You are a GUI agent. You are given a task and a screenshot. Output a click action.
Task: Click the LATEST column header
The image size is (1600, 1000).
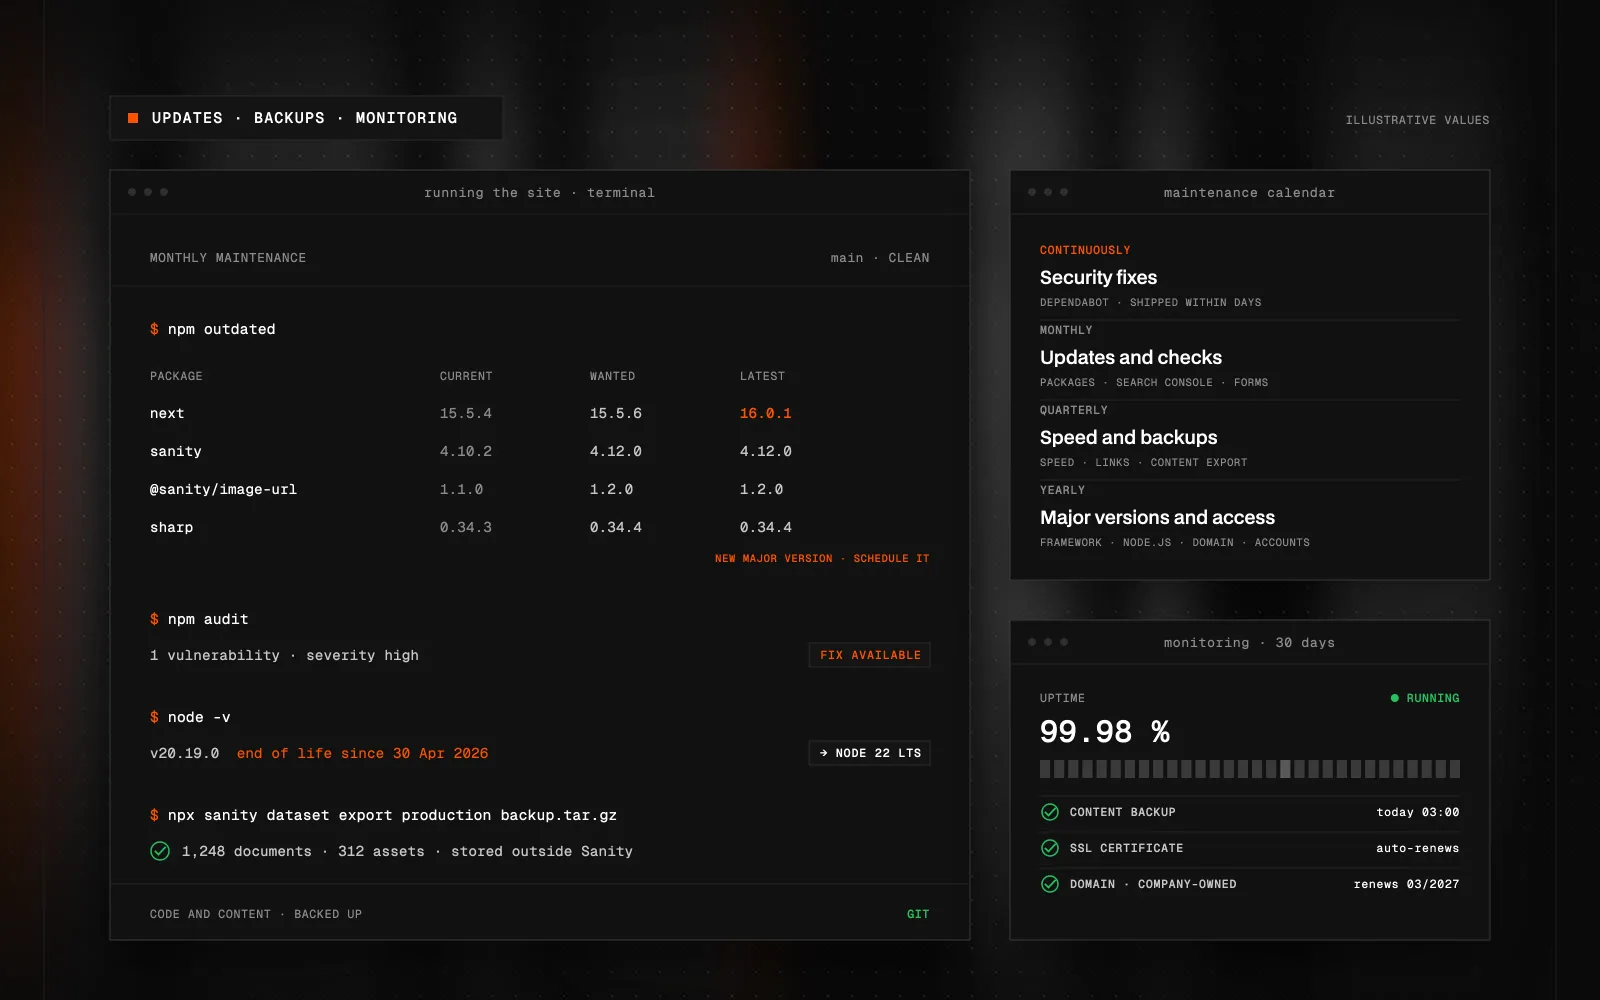pyautogui.click(x=762, y=376)
